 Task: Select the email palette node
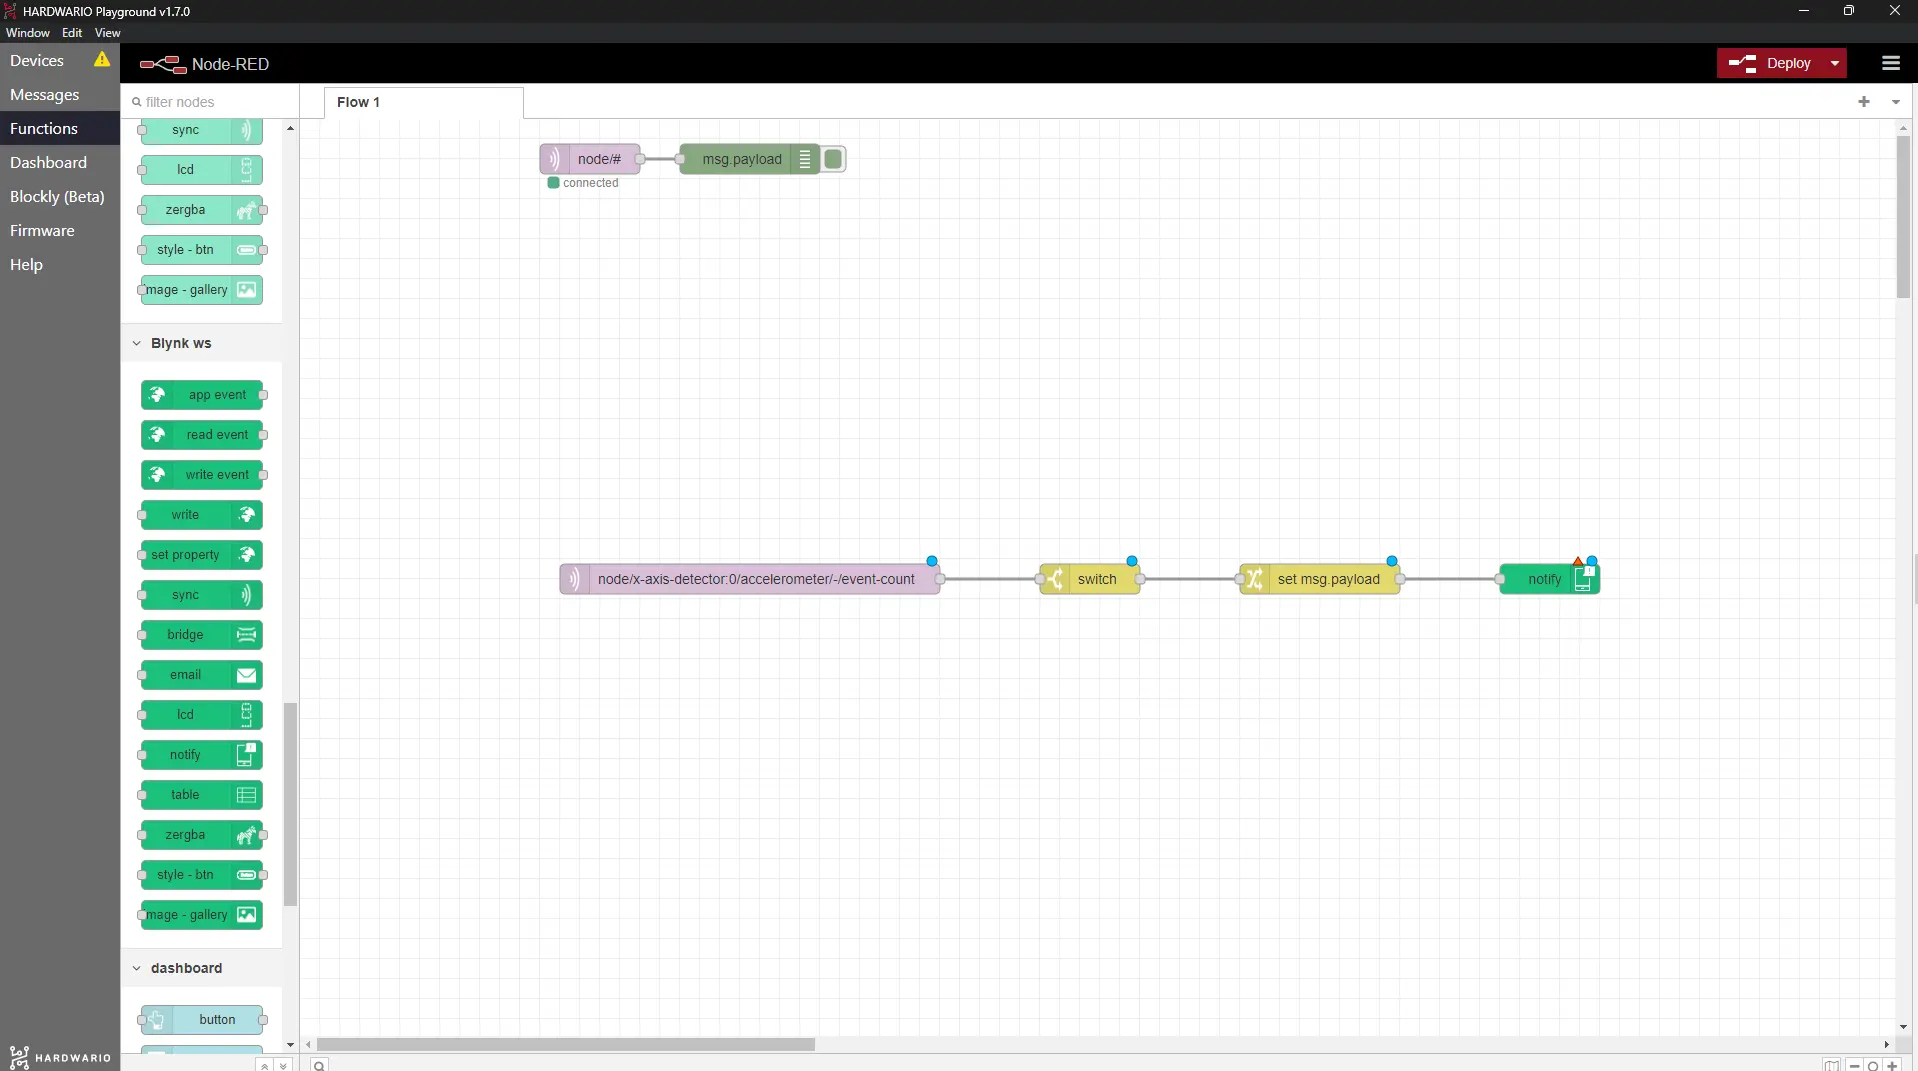(202, 675)
